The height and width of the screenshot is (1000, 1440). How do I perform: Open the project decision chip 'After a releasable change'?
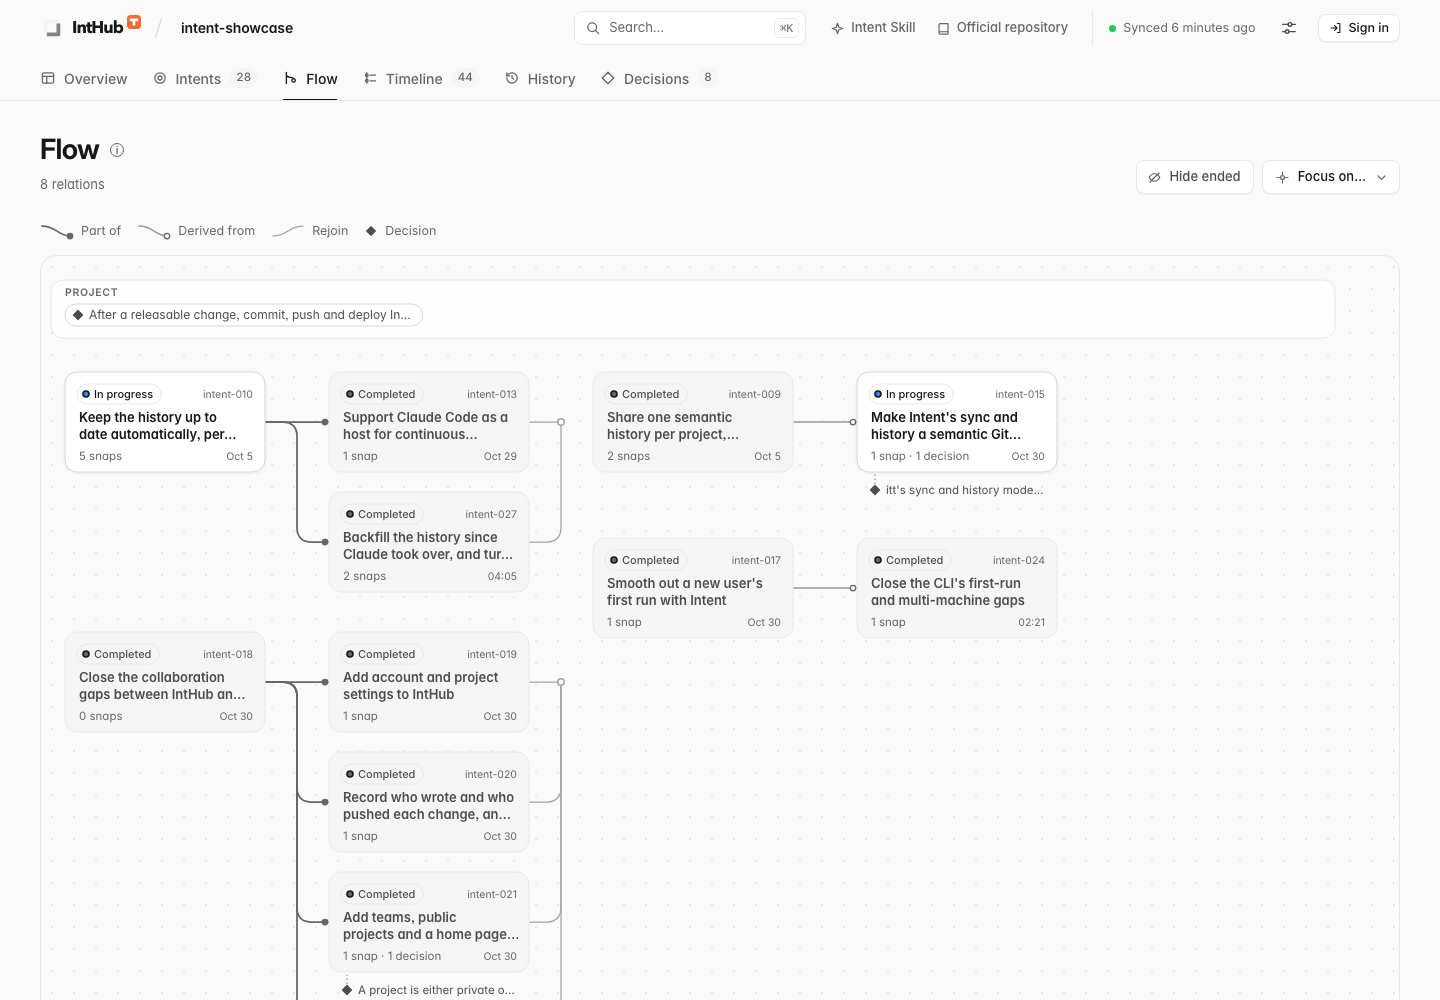(x=244, y=315)
